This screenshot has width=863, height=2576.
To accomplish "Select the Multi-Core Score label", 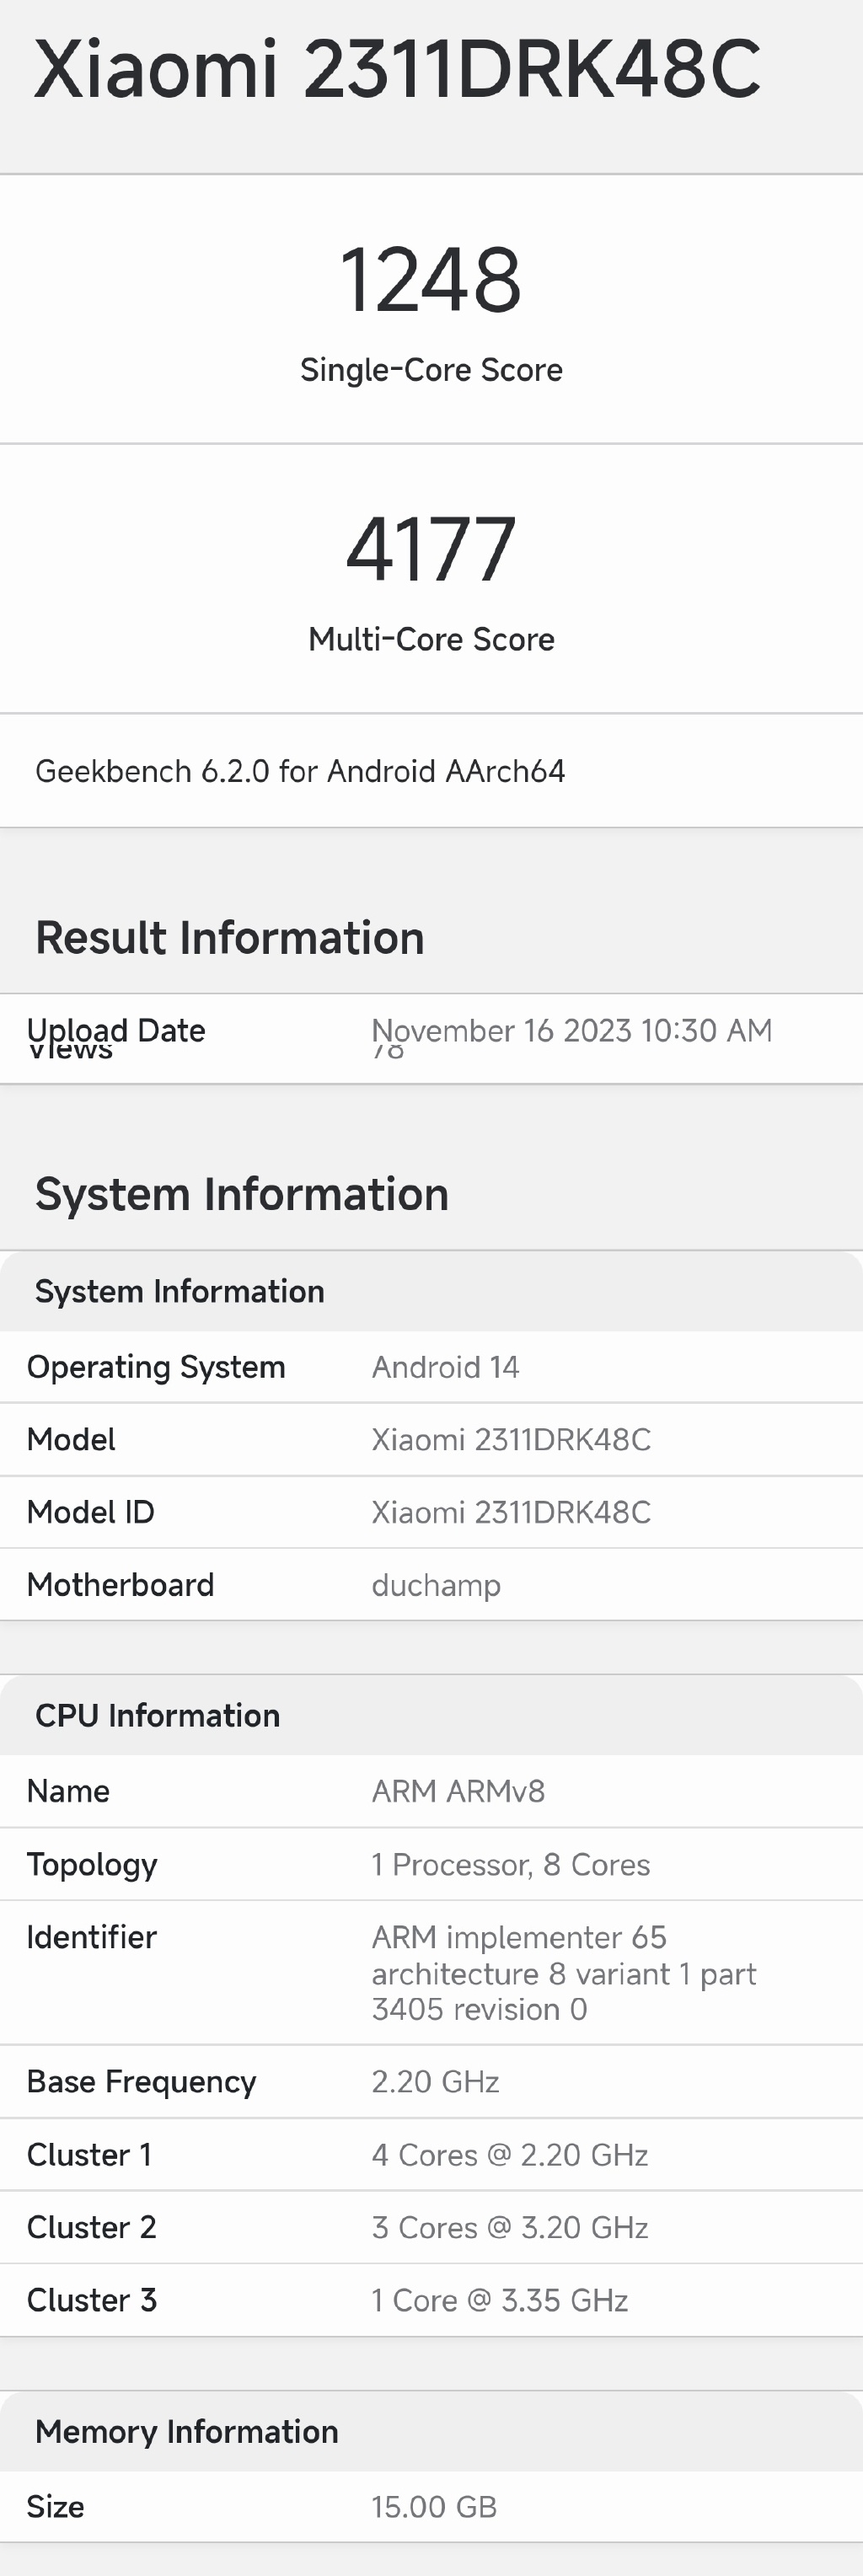I will [x=431, y=639].
